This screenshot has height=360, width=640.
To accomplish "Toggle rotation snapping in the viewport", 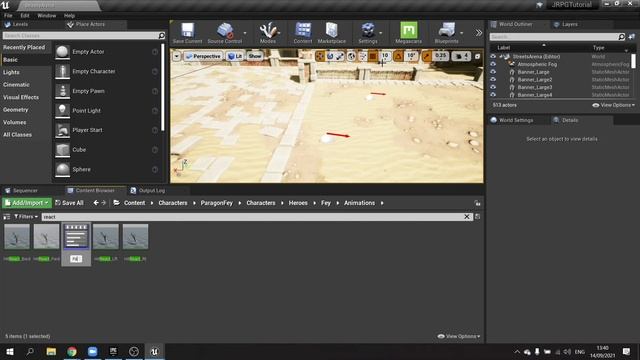I will (x=399, y=56).
